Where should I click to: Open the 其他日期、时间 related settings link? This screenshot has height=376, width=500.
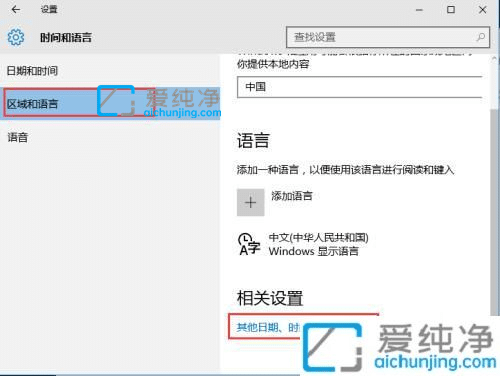(x=268, y=327)
